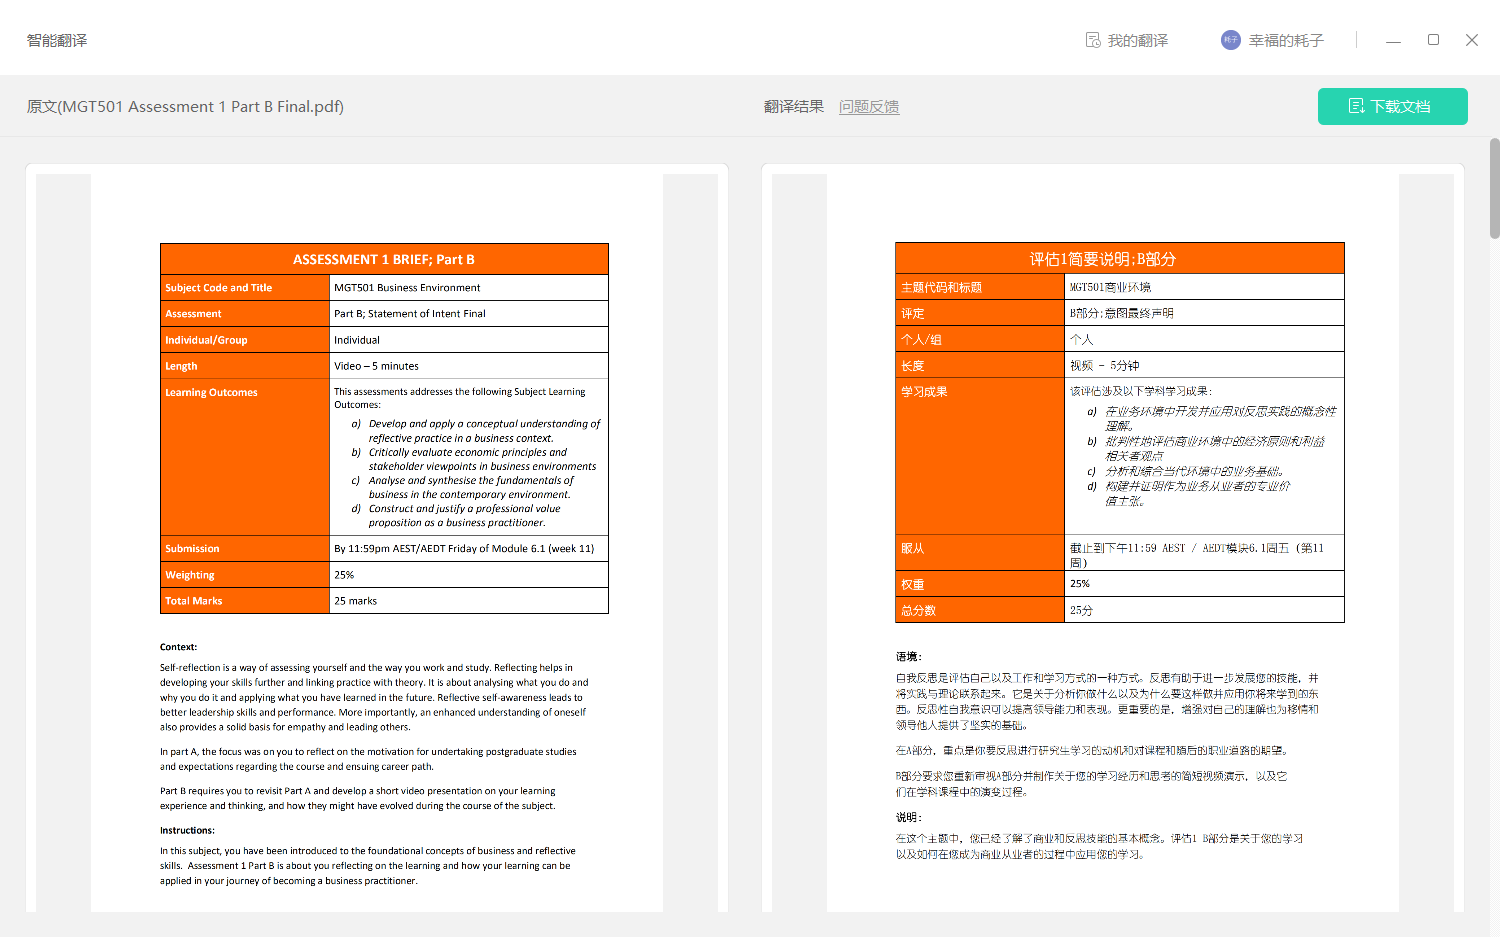The width and height of the screenshot is (1500, 937).
Task: Click the 下载文档 download button
Action: [1392, 106]
